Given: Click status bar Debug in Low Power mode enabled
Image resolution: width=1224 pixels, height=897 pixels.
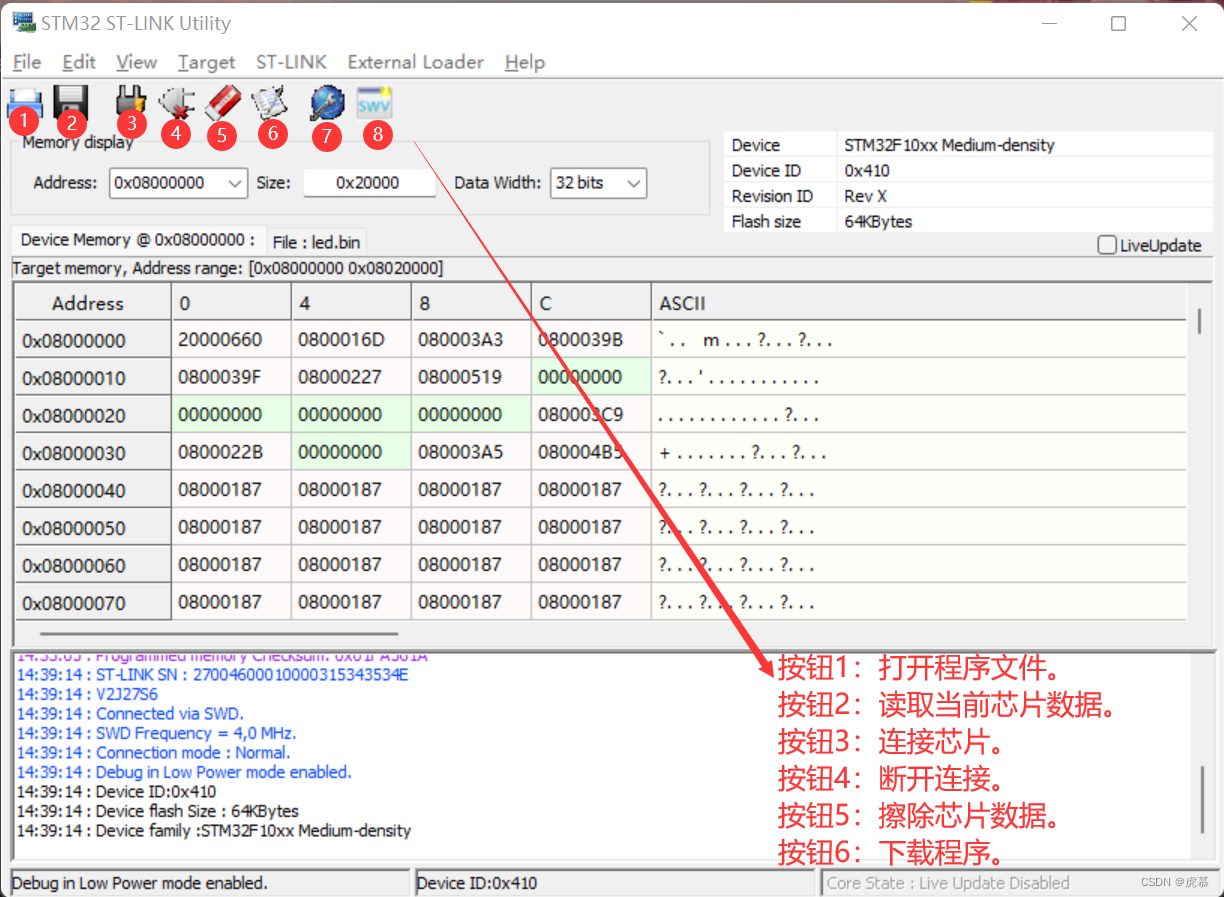Looking at the screenshot, I should pos(210,883).
